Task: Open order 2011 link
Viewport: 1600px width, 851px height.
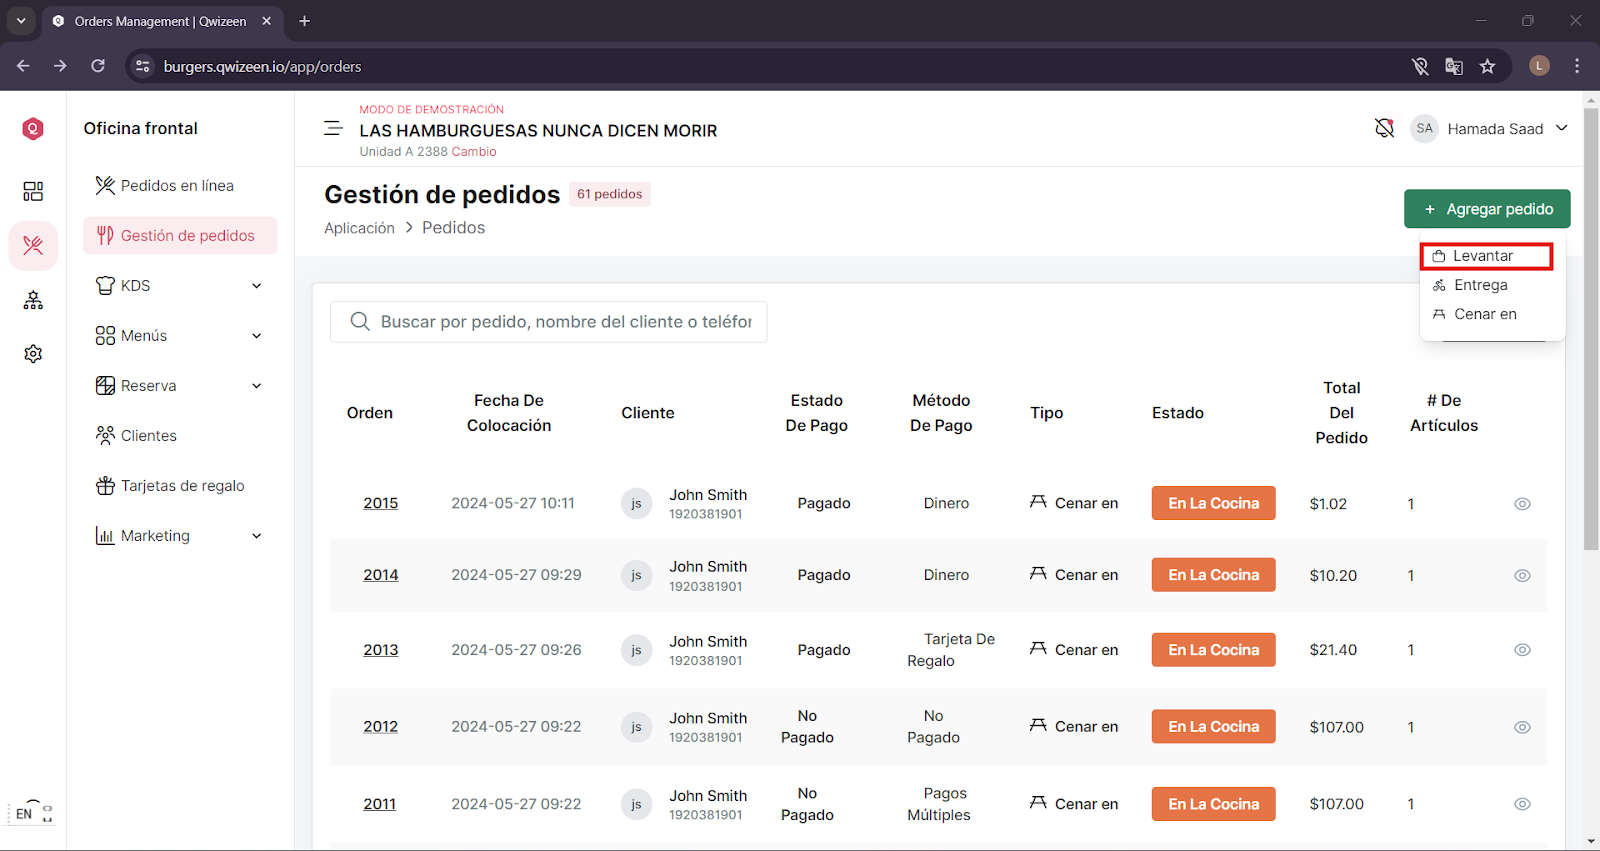Action: point(379,804)
